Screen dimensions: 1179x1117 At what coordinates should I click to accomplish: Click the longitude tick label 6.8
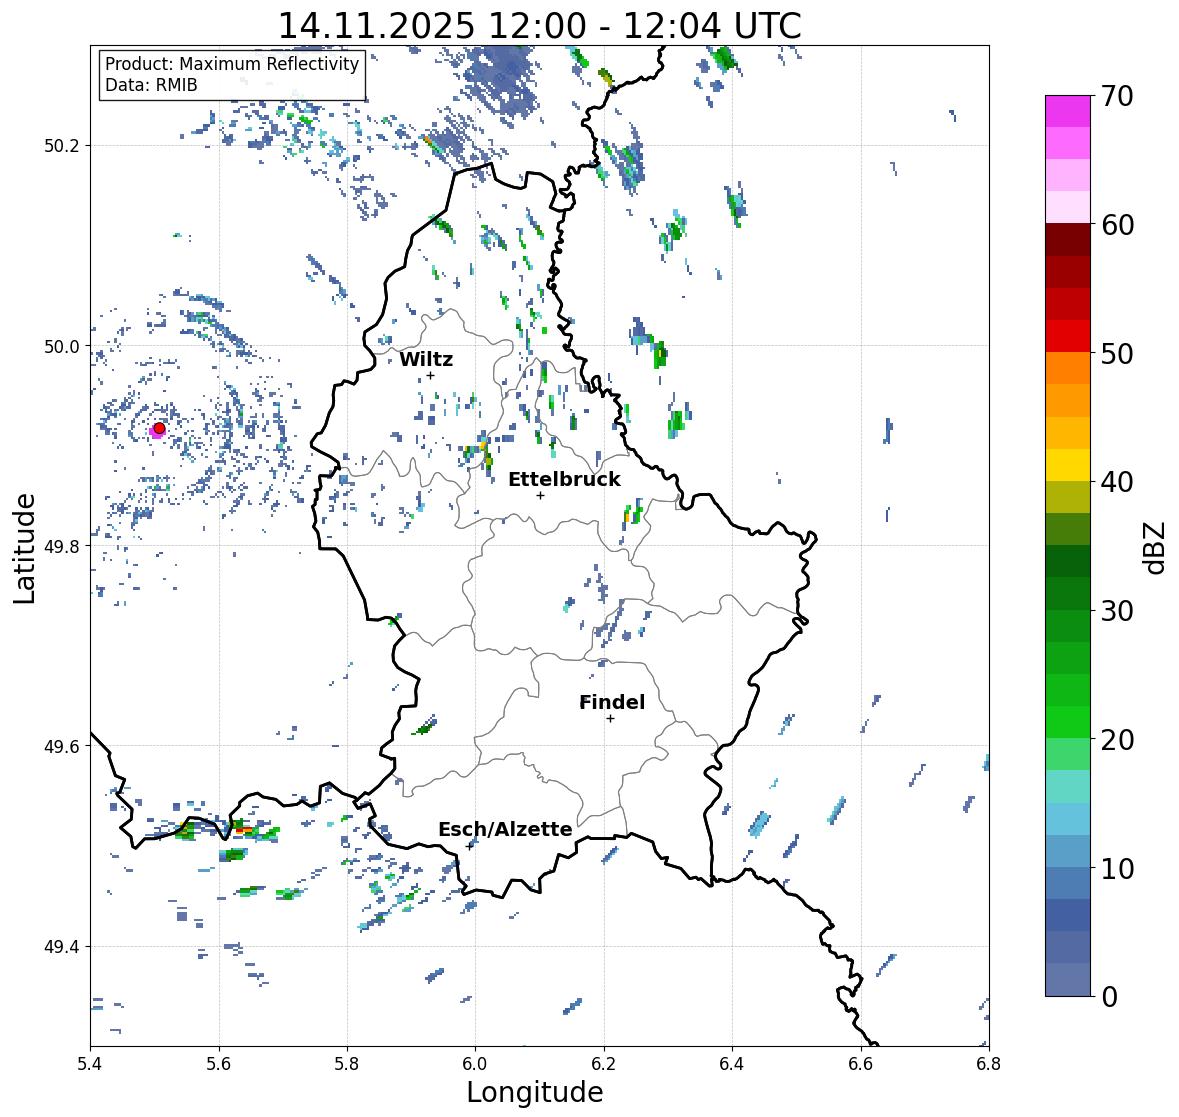click(x=989, y=1063)
